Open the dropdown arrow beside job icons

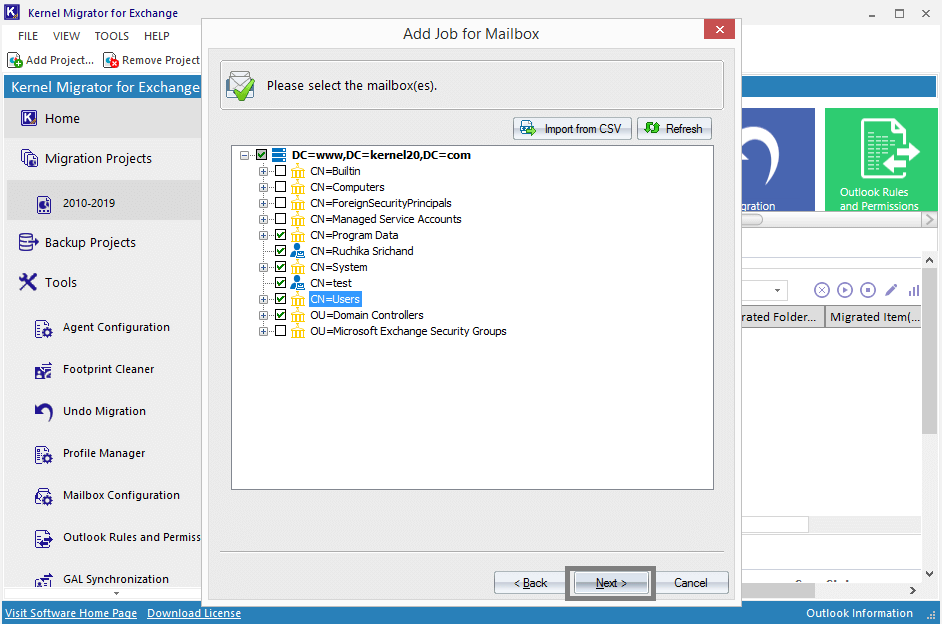(x=777, y=291)
